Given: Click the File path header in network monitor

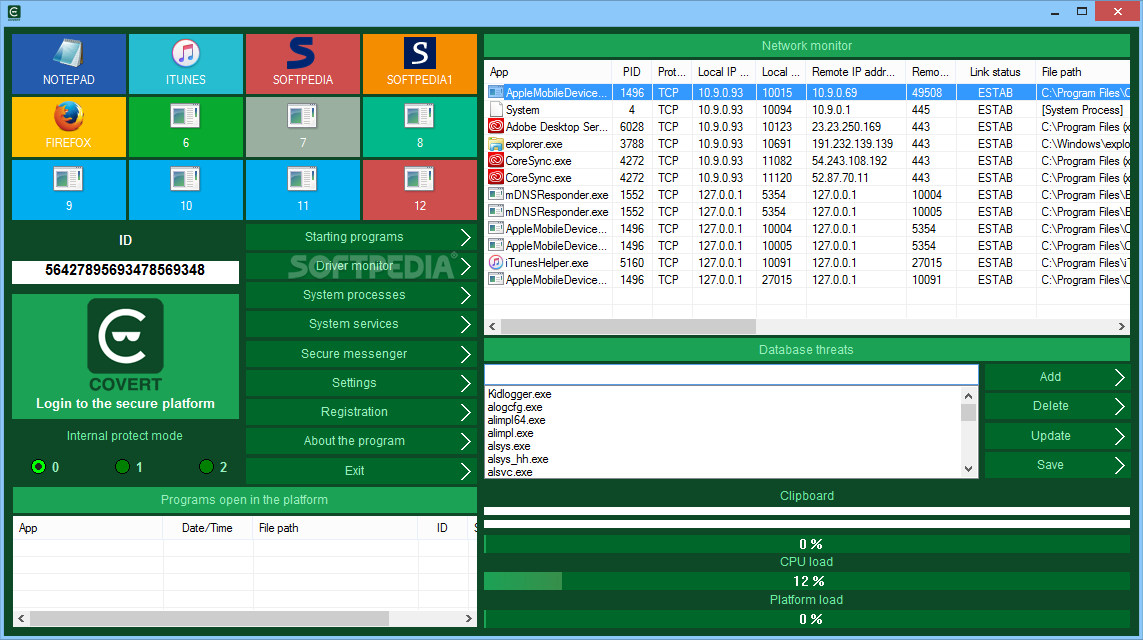Looking at the screenshot, I should [x=1083, y=71].
